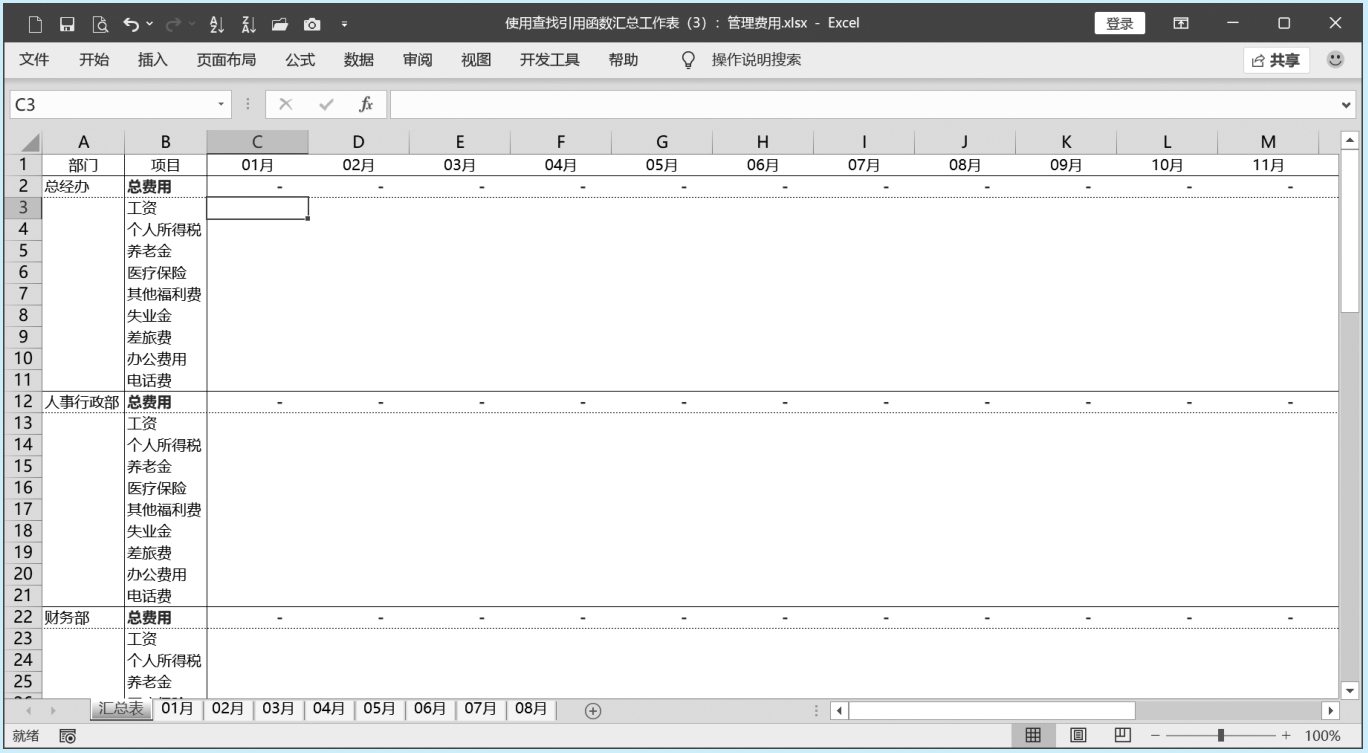Open Customize Quick Access Toolbar dropdown
The height and width of the screenshot is (753, 1368).
click(345, 23)
